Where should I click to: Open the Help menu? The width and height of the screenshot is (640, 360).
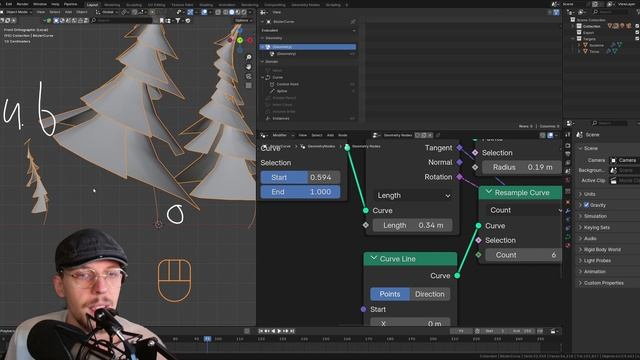click(x=55, y=4)
